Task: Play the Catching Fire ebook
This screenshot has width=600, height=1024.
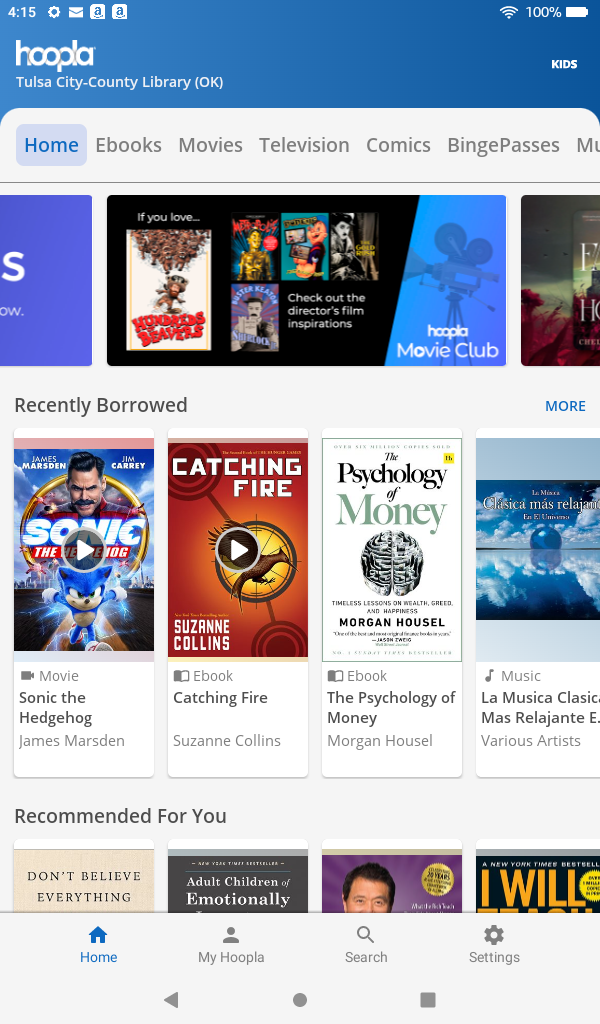Action: [x=238, y=550]
